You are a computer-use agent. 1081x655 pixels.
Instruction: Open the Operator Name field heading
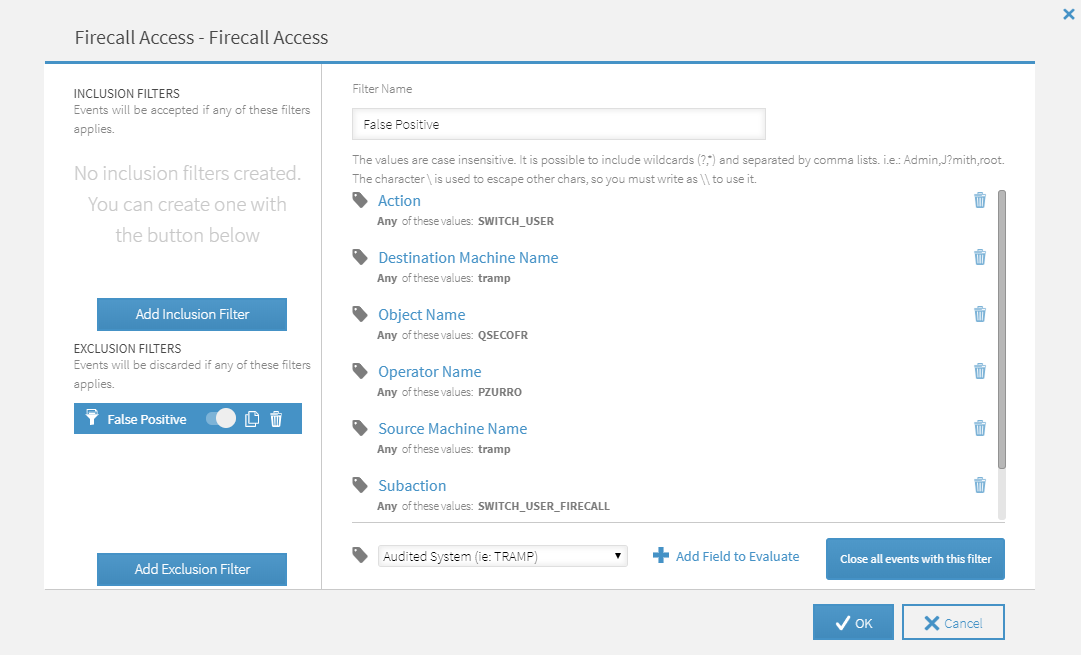(x=429, y=371)
